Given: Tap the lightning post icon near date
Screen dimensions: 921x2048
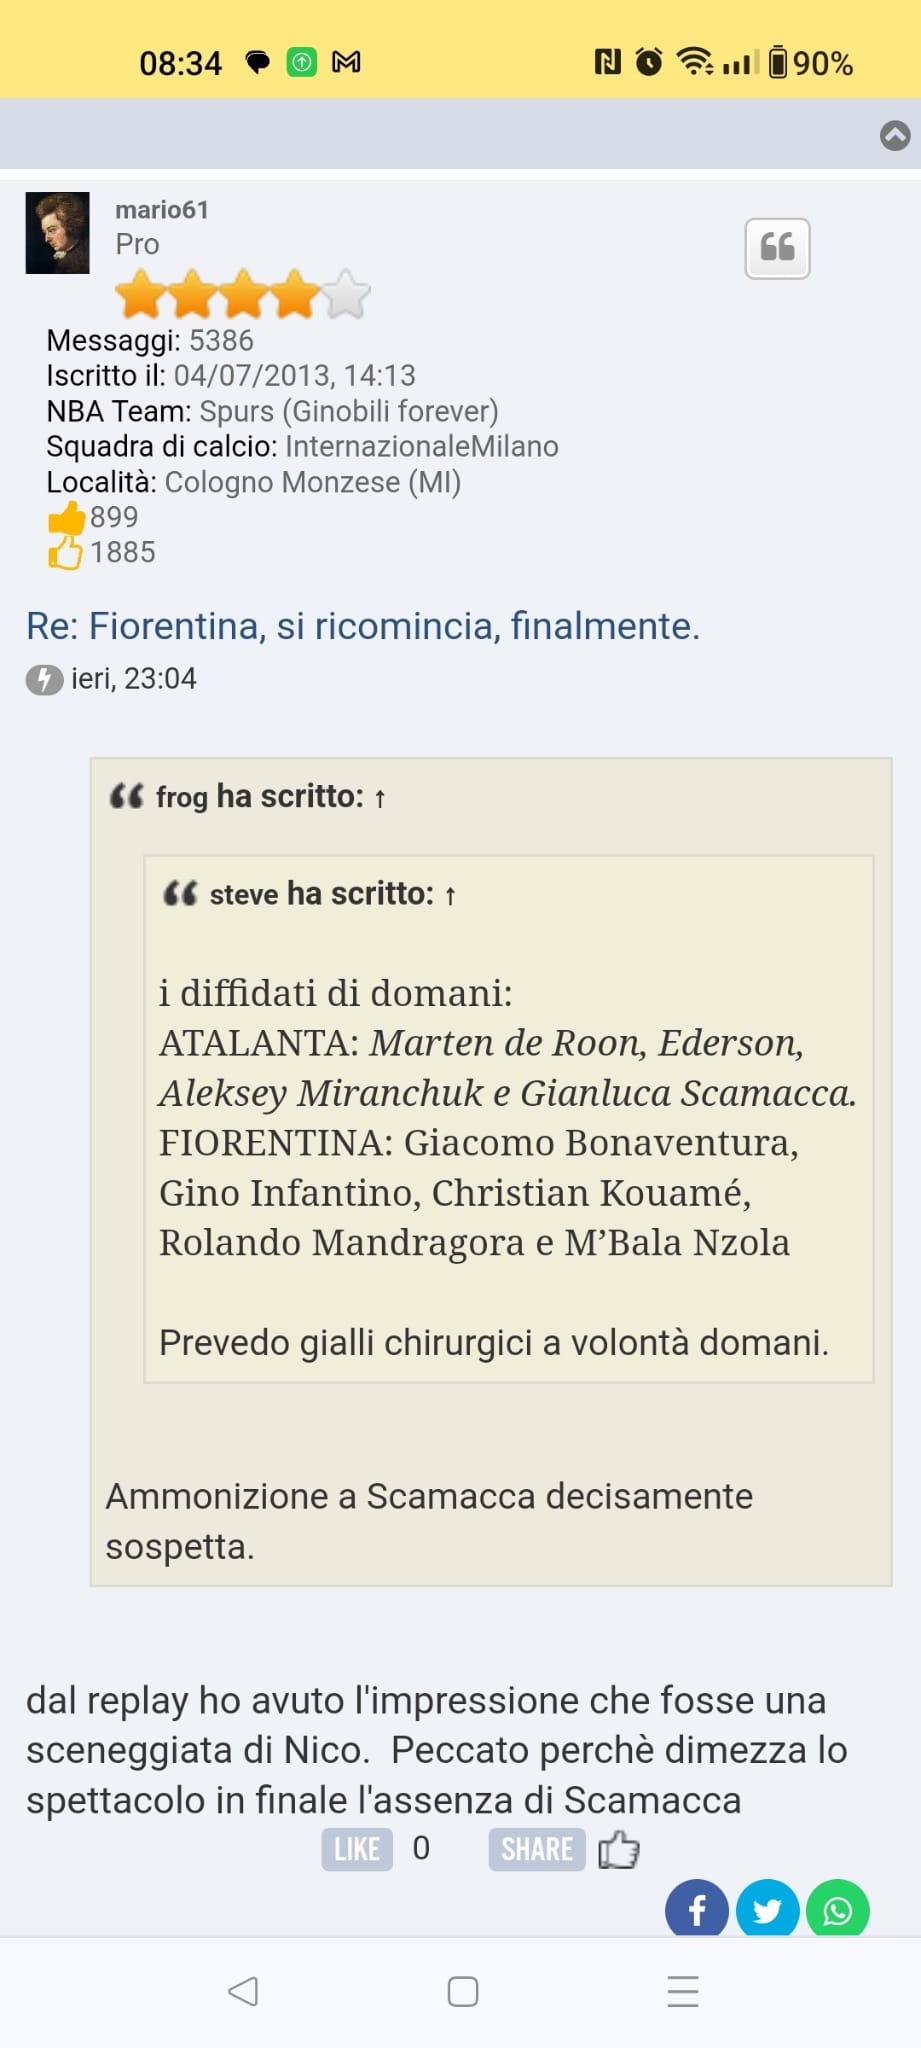Looking at the screenshot, I should point(44,680).
